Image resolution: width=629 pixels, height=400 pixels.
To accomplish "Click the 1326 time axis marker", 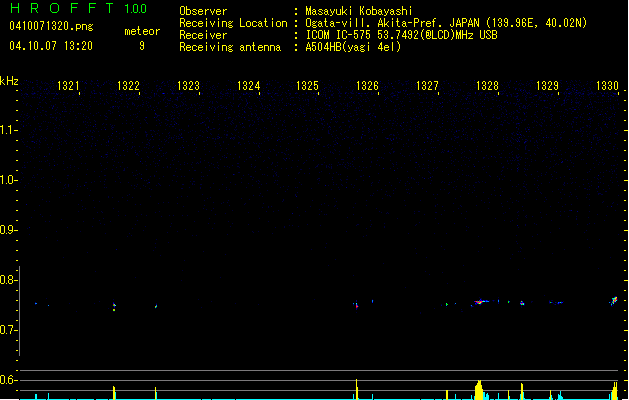I will tap(367, 86).
